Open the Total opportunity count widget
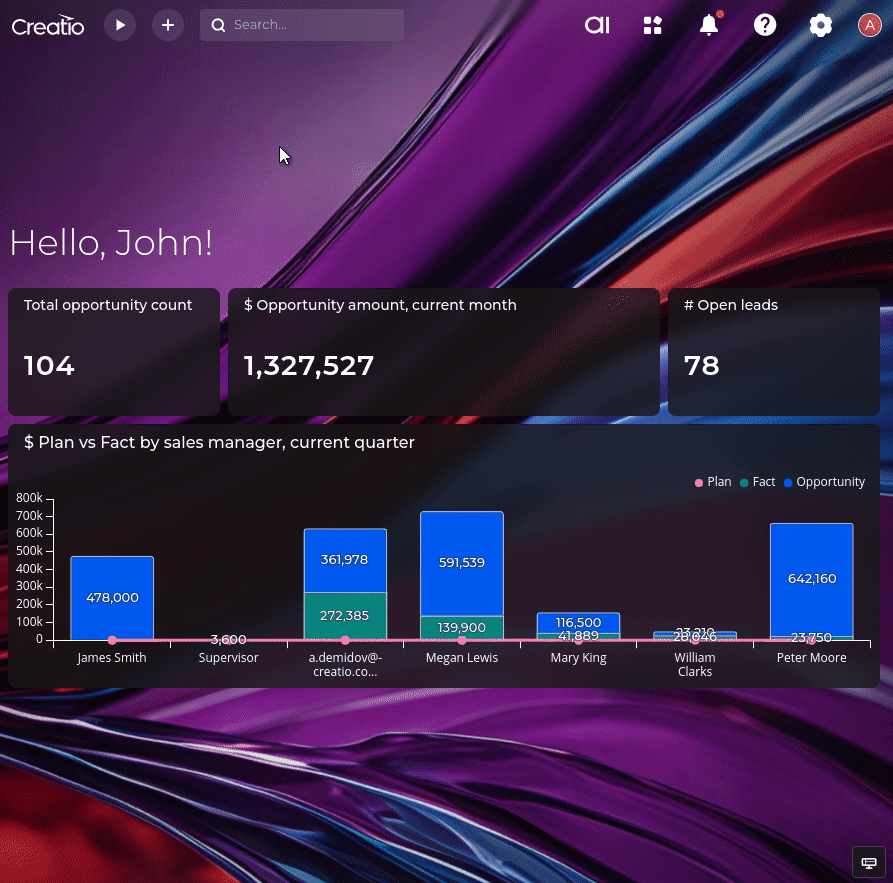Image resolution: width=893 pixels, height=883 pixels. point(114,351)
